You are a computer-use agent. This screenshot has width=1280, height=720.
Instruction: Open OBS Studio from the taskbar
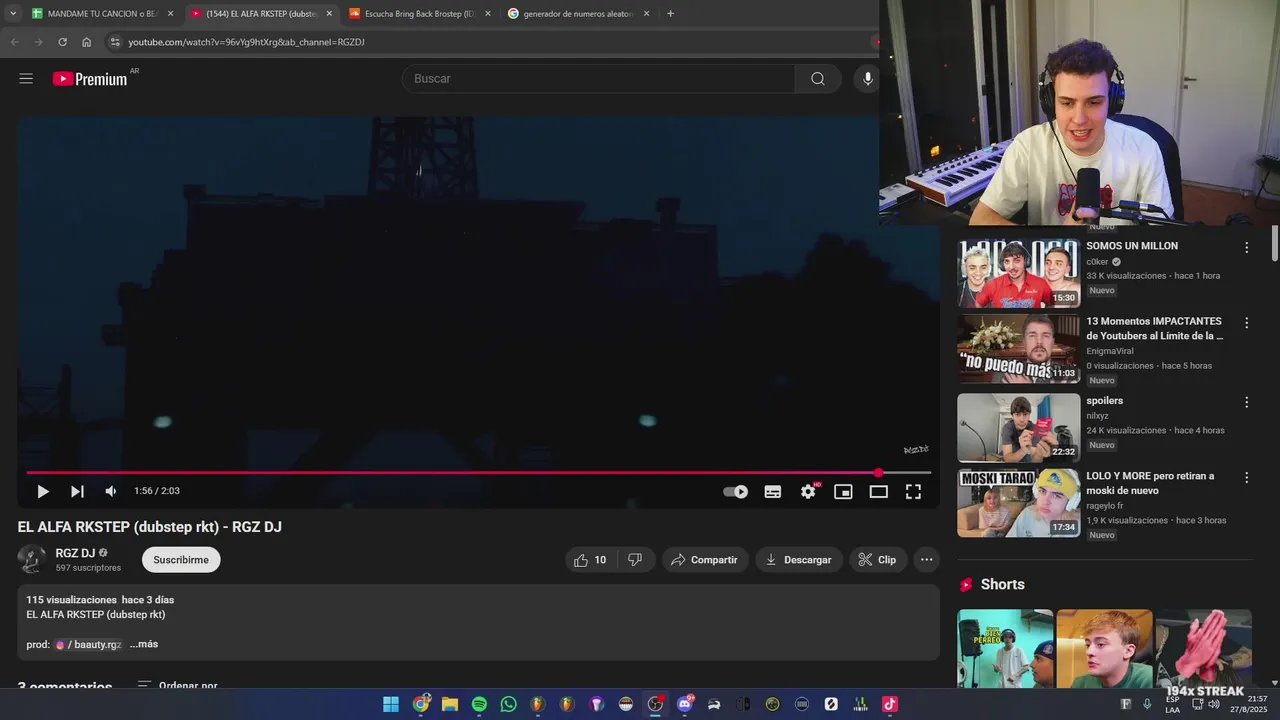coord(655,704)
